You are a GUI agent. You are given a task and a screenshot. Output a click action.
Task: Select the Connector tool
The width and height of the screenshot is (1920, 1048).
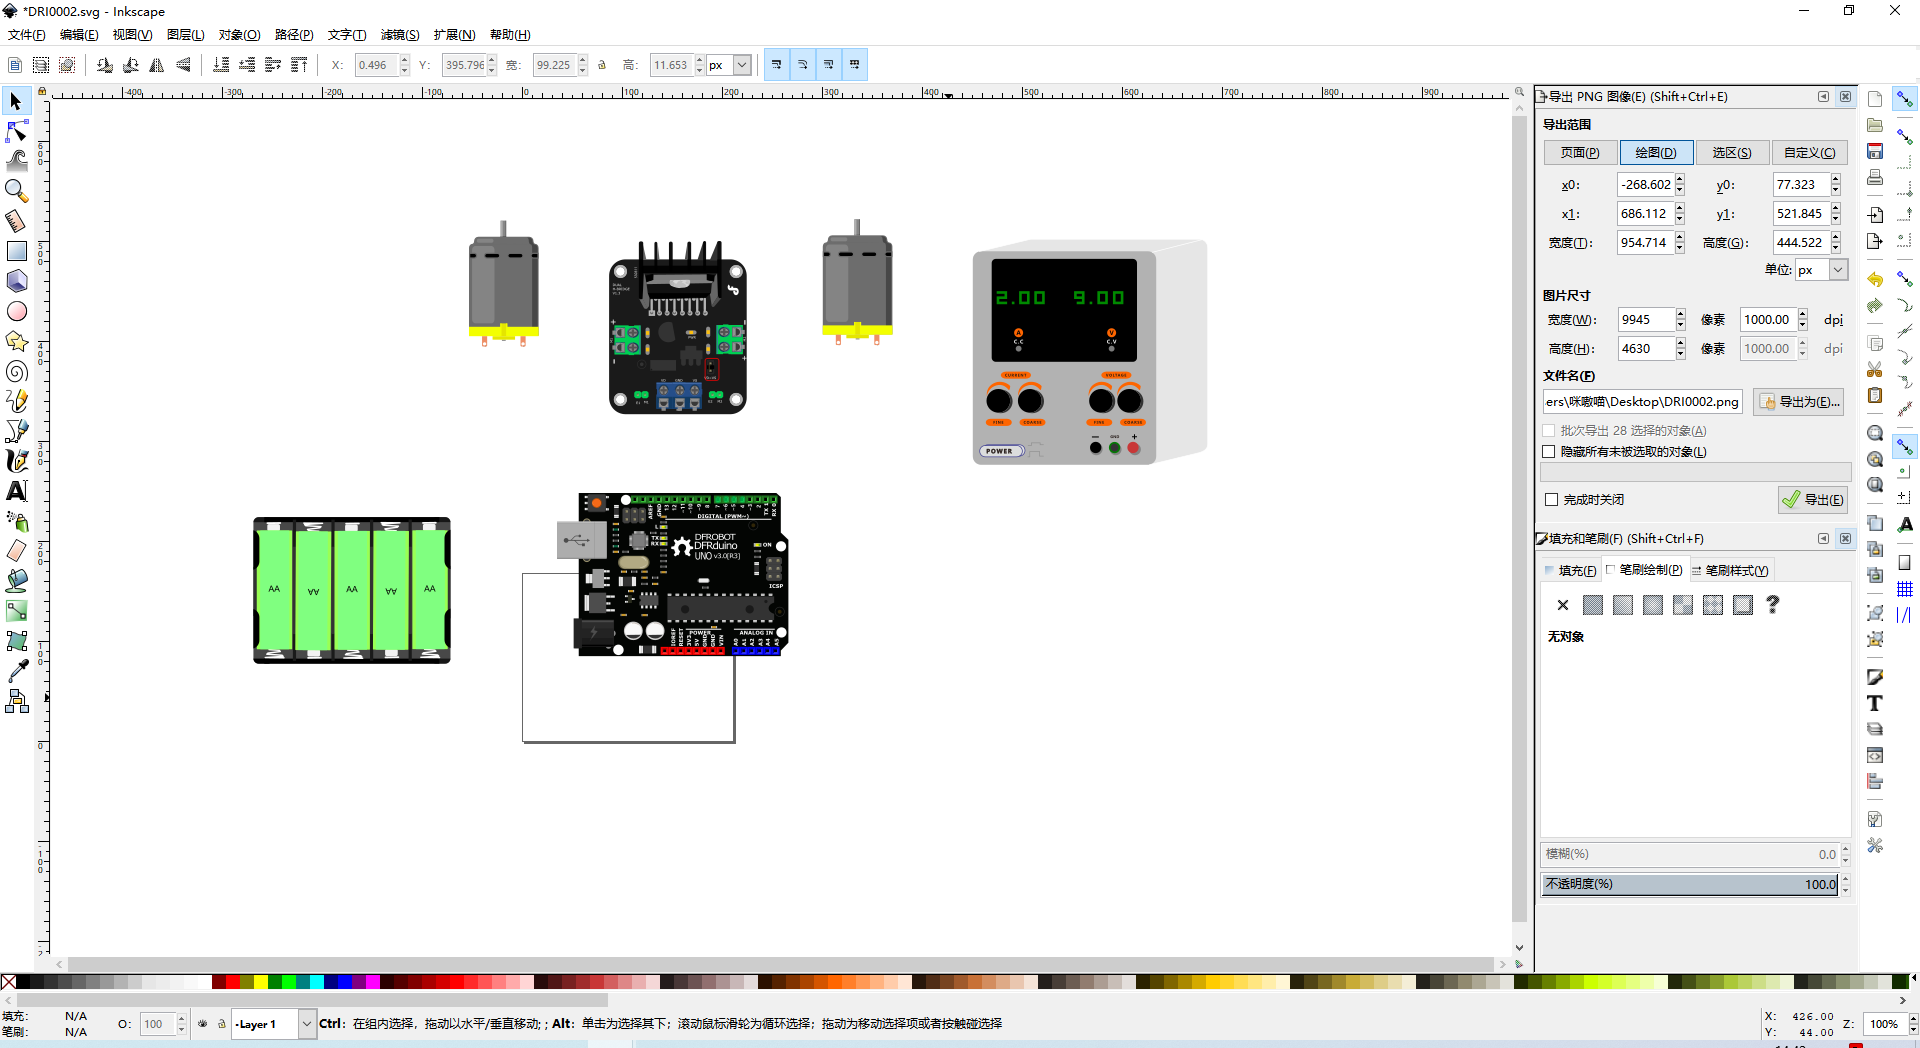coord(16,701)
